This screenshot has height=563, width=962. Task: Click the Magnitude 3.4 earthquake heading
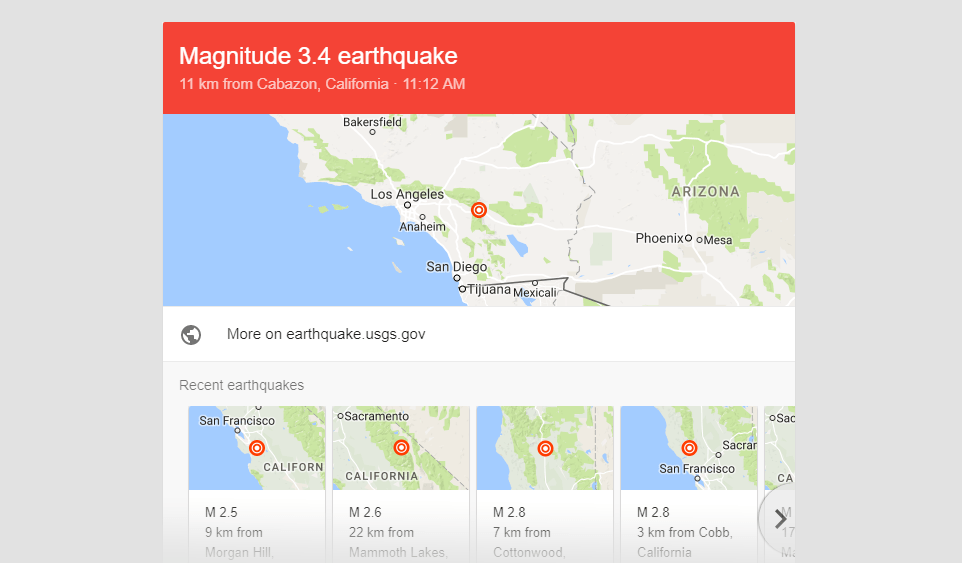(x=318, y=56)
